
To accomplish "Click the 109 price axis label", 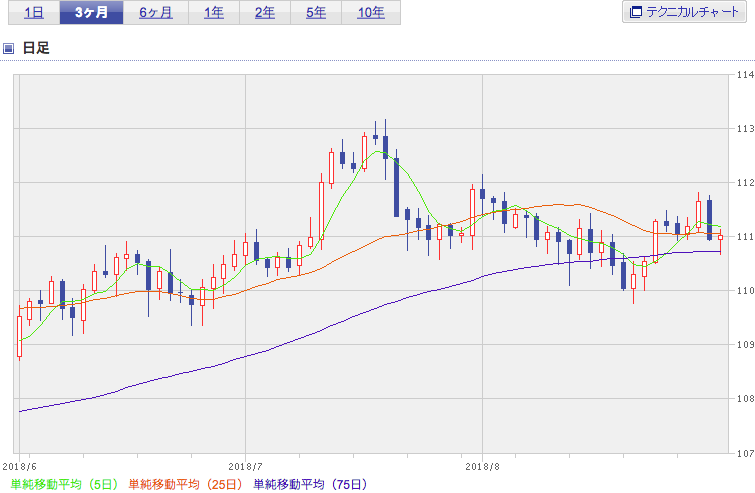I will 745,345.
